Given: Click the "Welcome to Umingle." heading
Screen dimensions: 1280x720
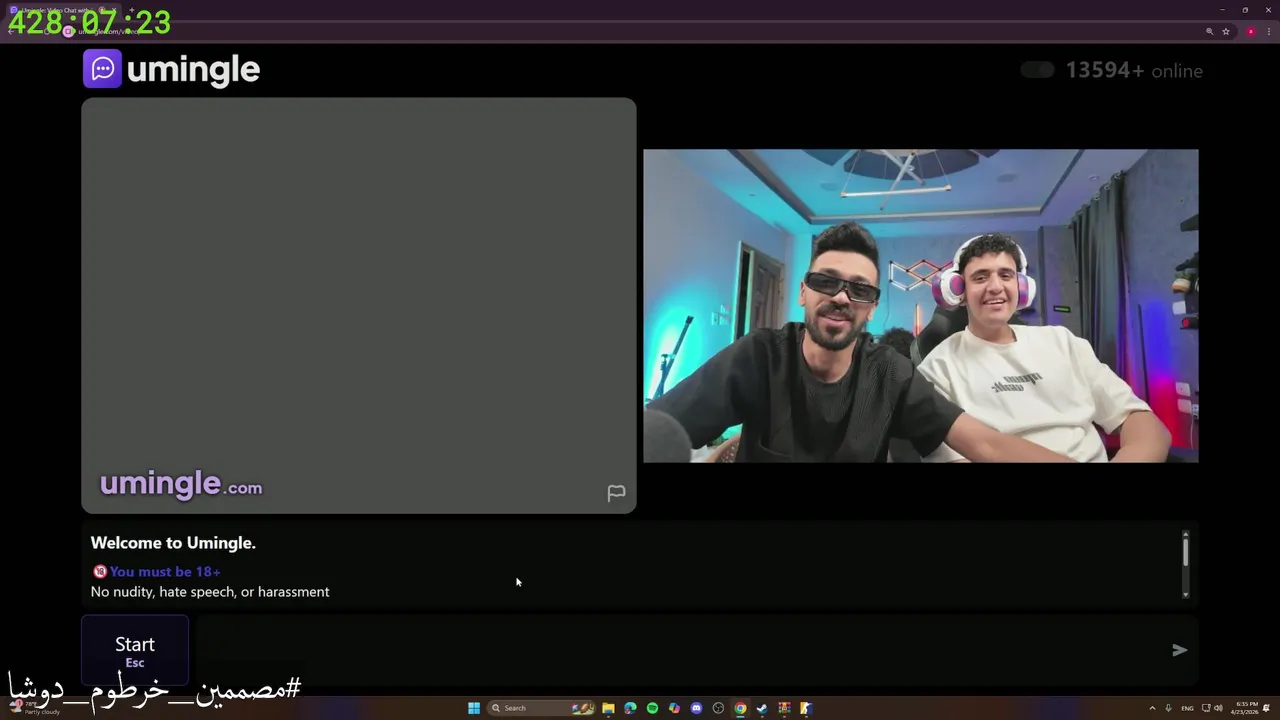Looking at the screenshot, I should (x=173, y=543).
